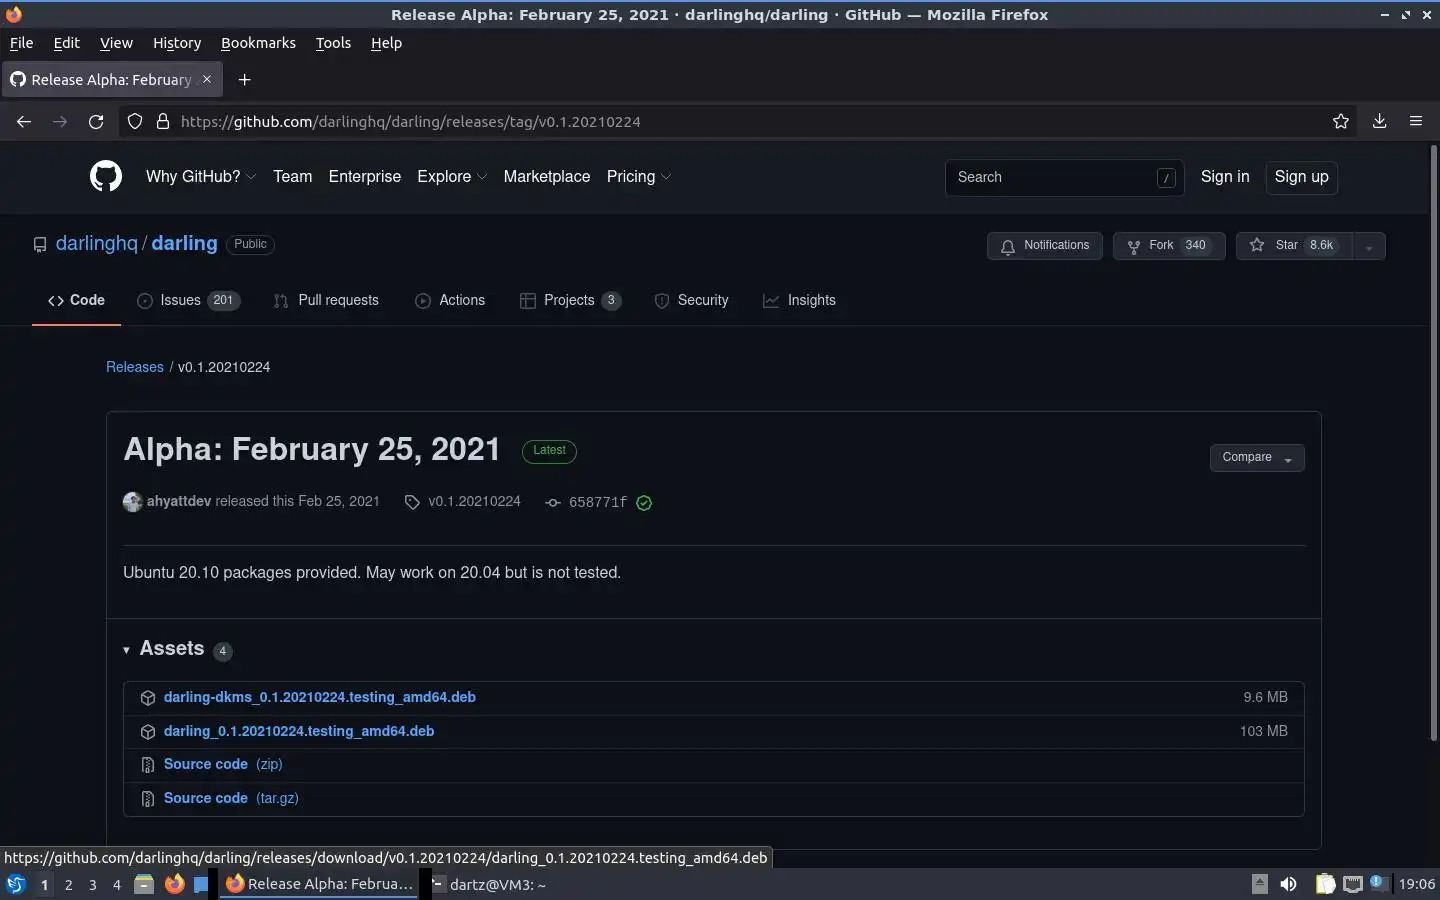Click ahyattdev's avatar image

132,502
